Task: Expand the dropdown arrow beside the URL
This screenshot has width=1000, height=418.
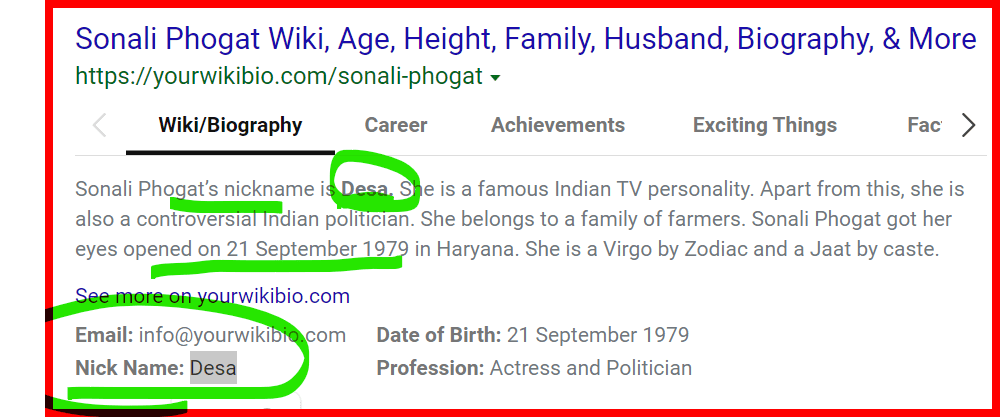Action: (496, 77)
